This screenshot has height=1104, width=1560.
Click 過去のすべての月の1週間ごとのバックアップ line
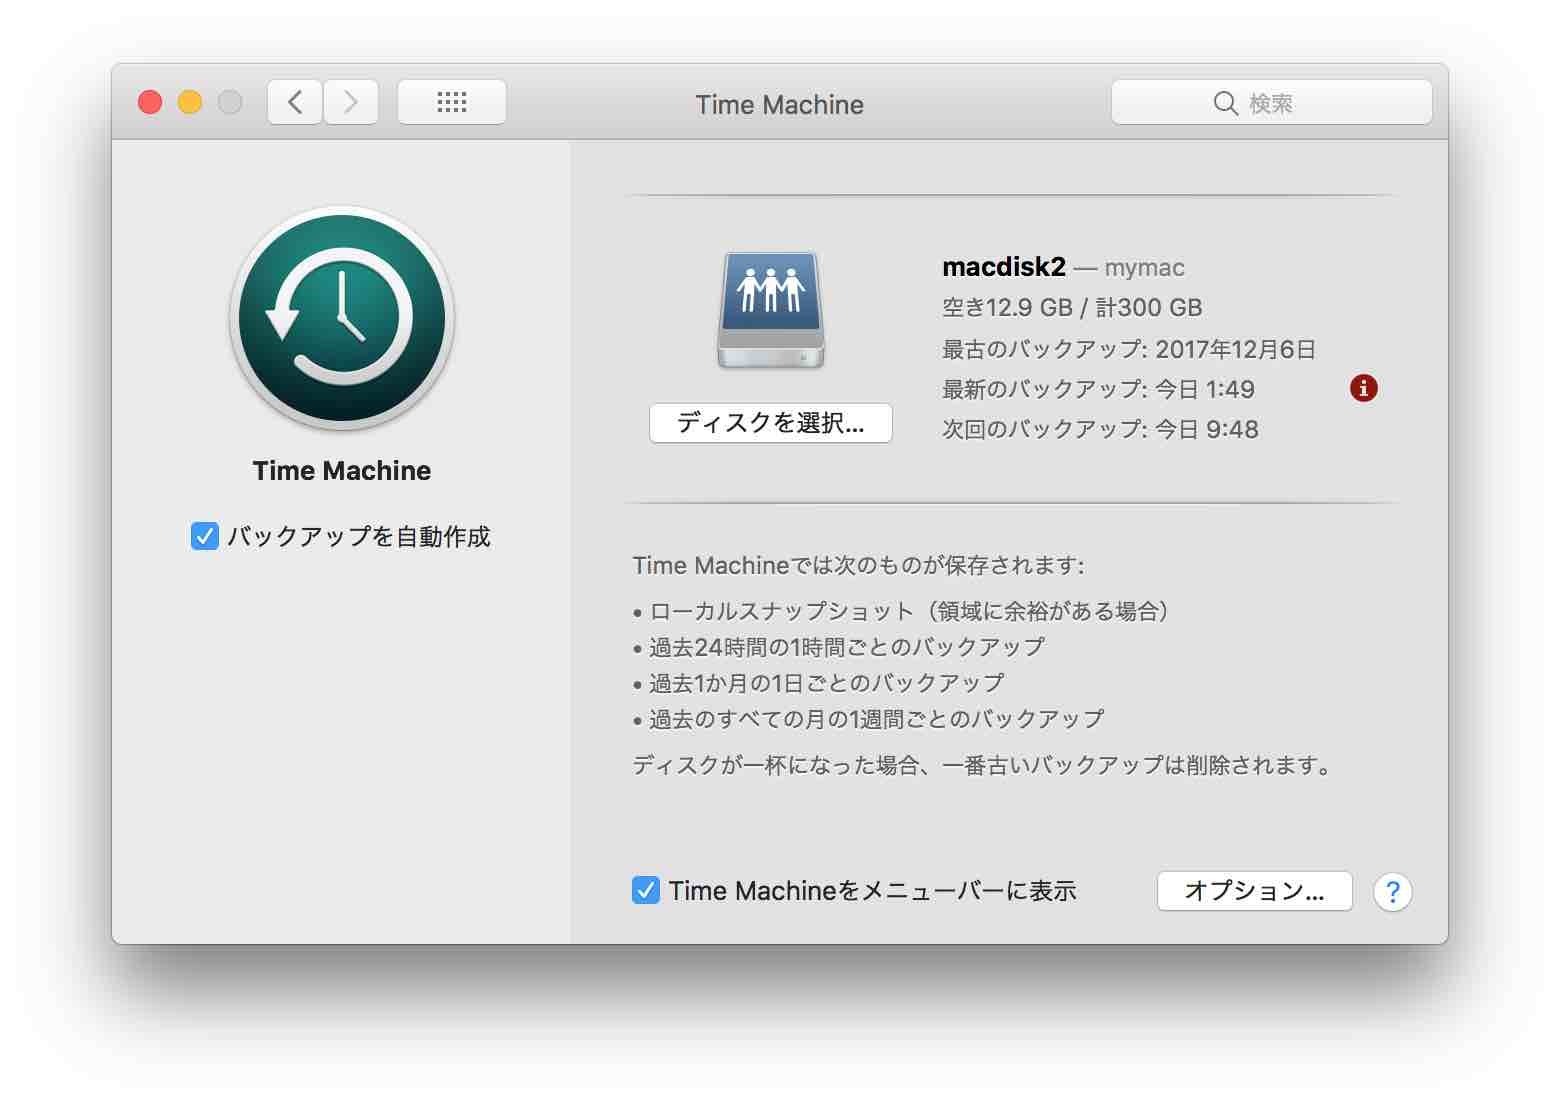(x=868, y=719)
